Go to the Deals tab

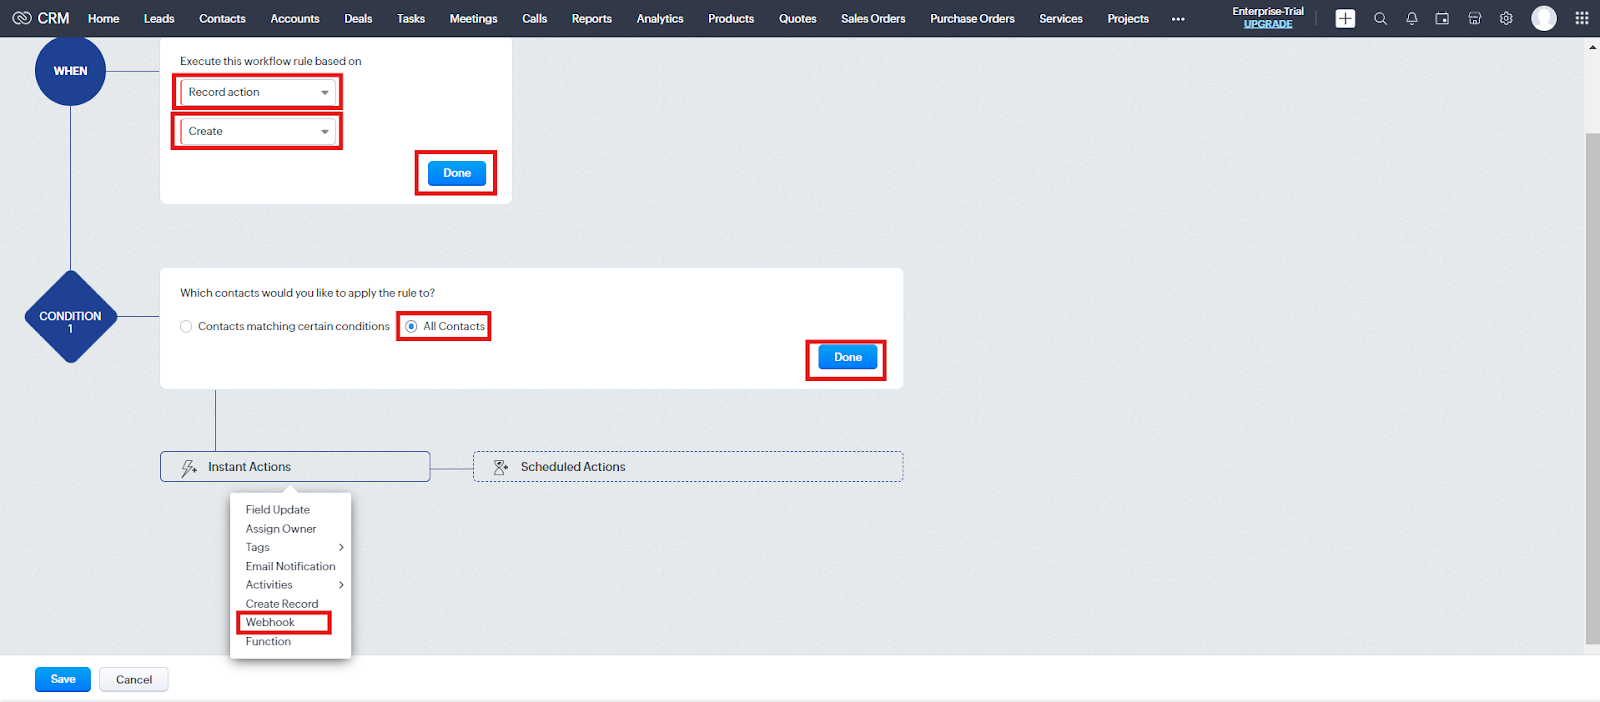coord(358,19)
